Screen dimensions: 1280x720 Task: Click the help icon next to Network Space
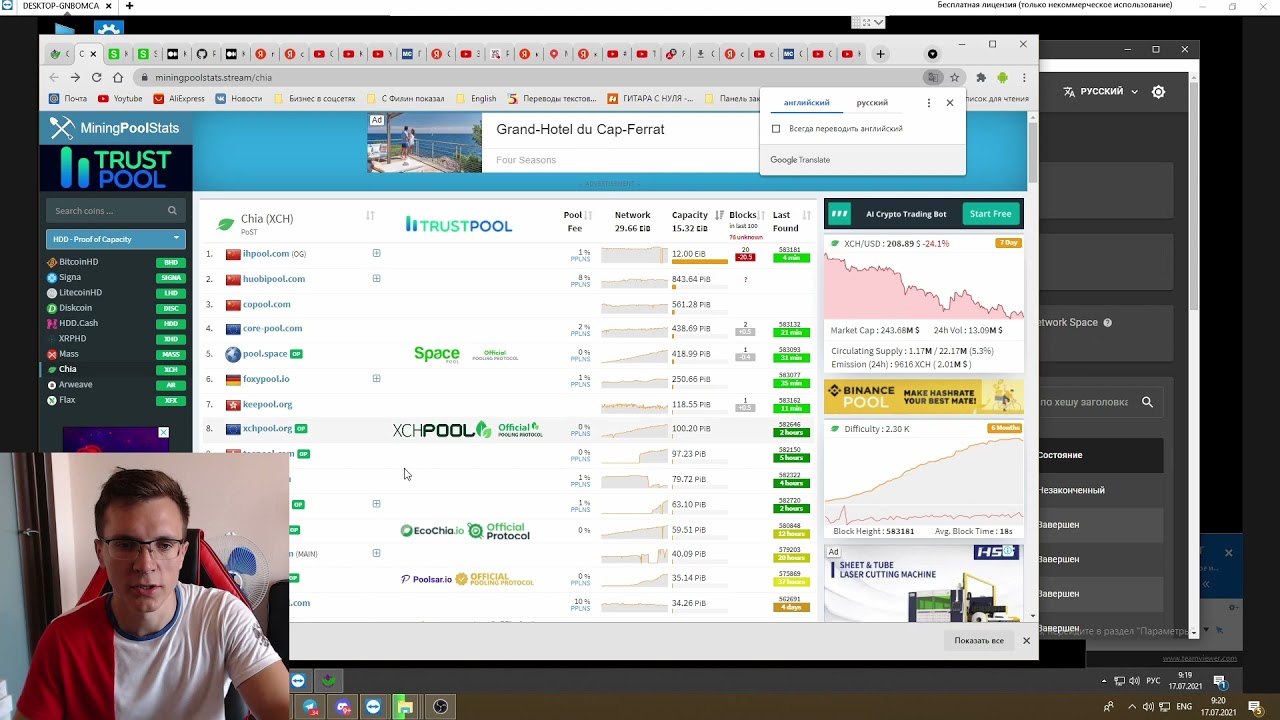1107,323
